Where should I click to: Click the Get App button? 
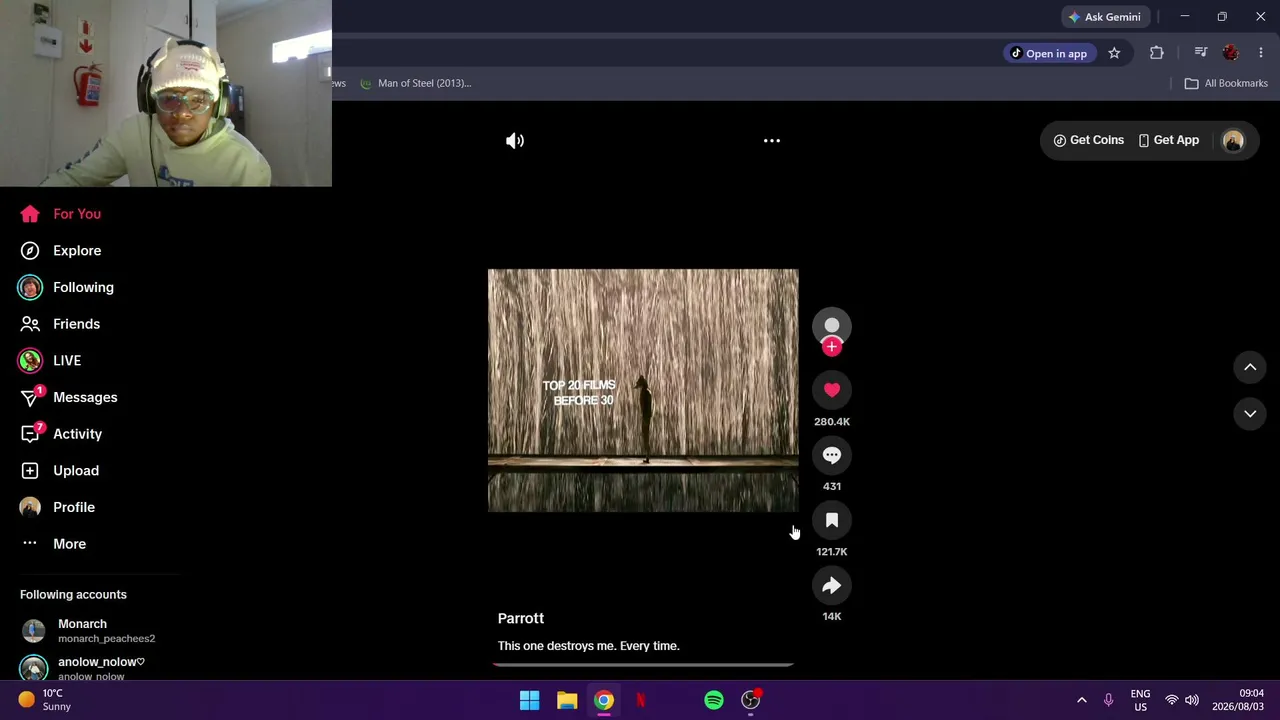click(1168, 140)
